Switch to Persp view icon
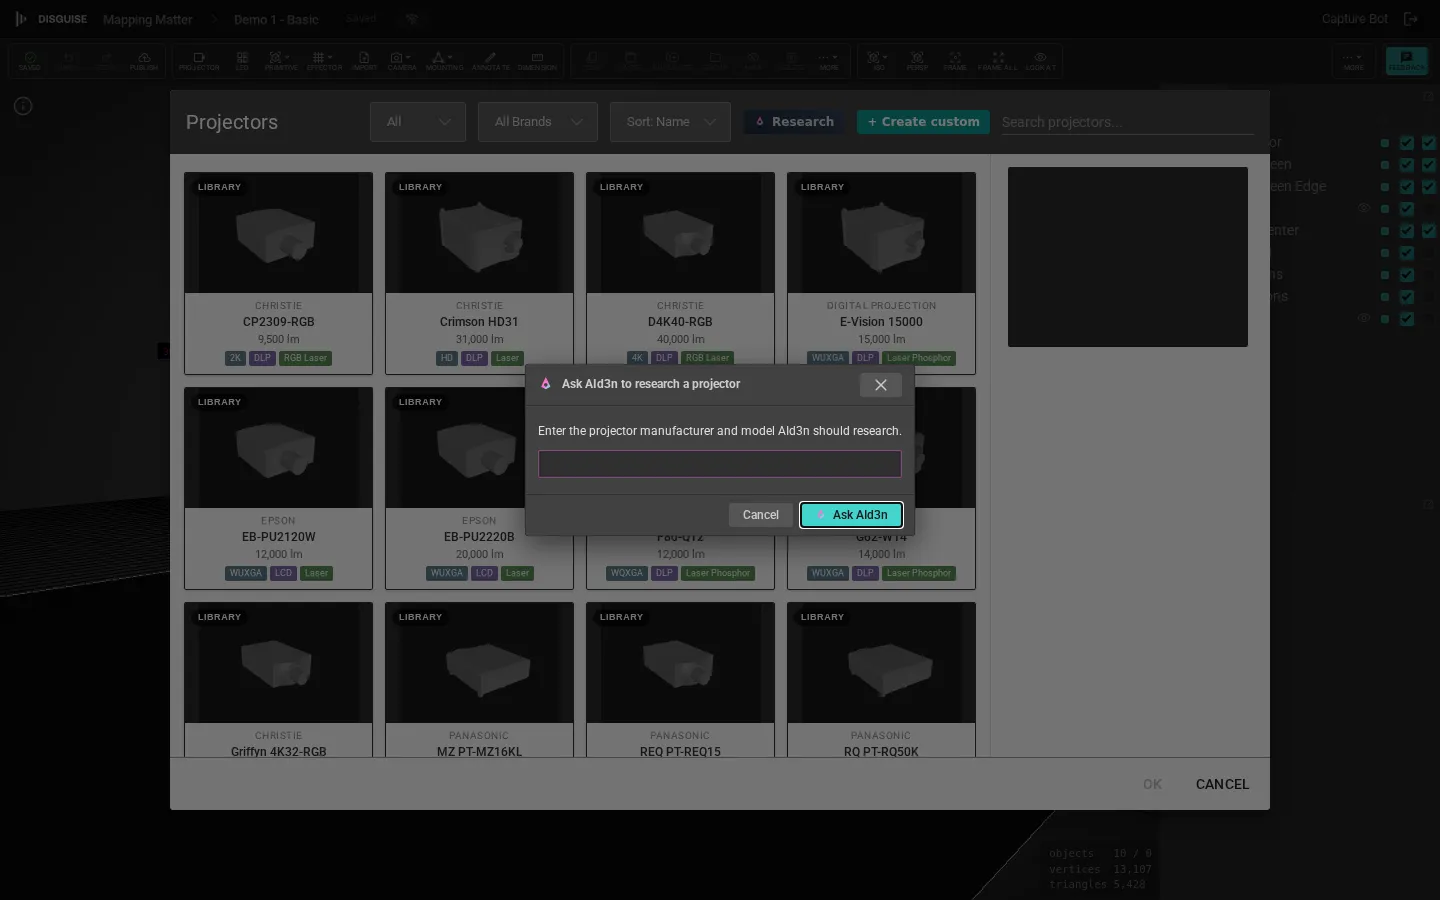 (917, 60)
